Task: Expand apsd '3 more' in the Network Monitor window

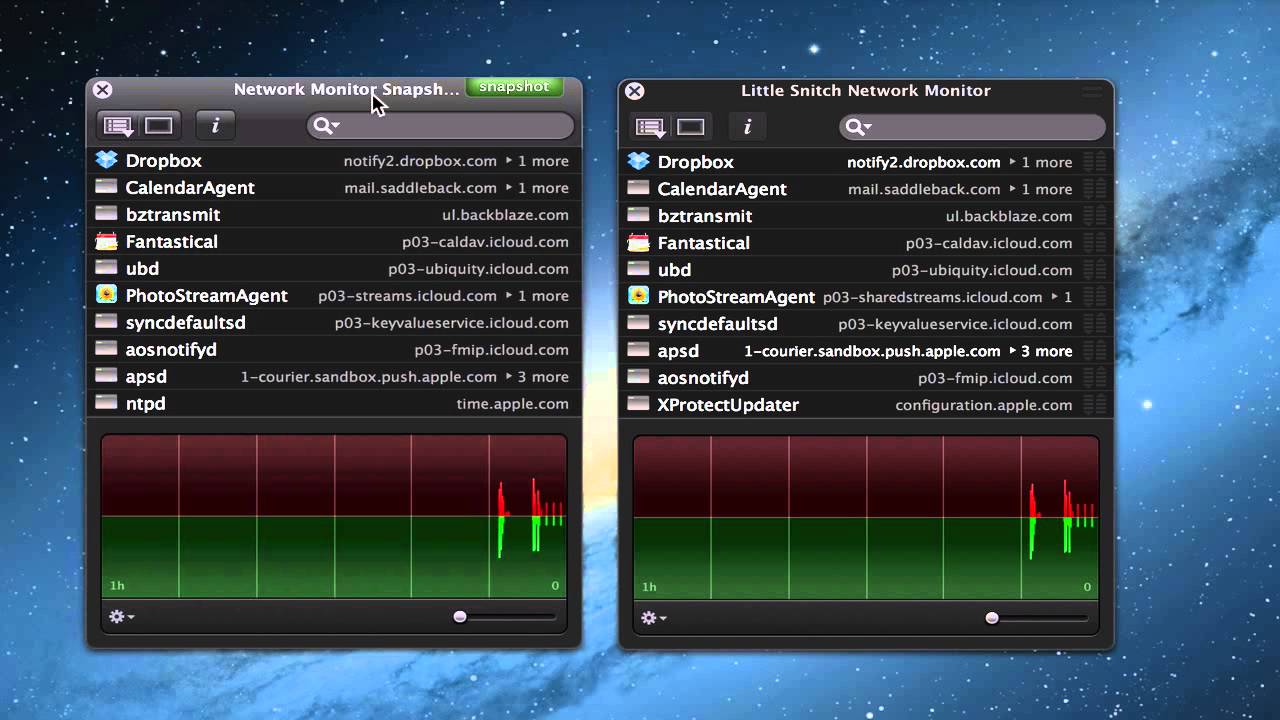Action: tap(1040, 351)
